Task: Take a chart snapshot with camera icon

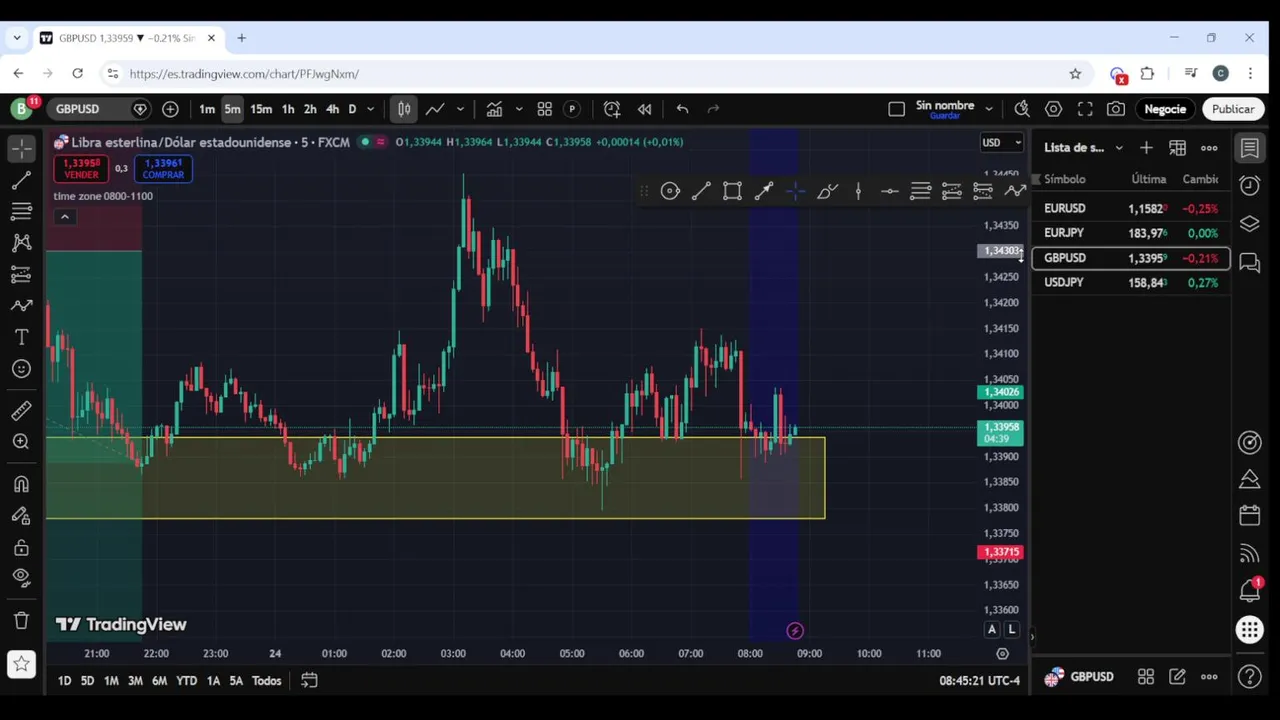Action: point(1116,109)
